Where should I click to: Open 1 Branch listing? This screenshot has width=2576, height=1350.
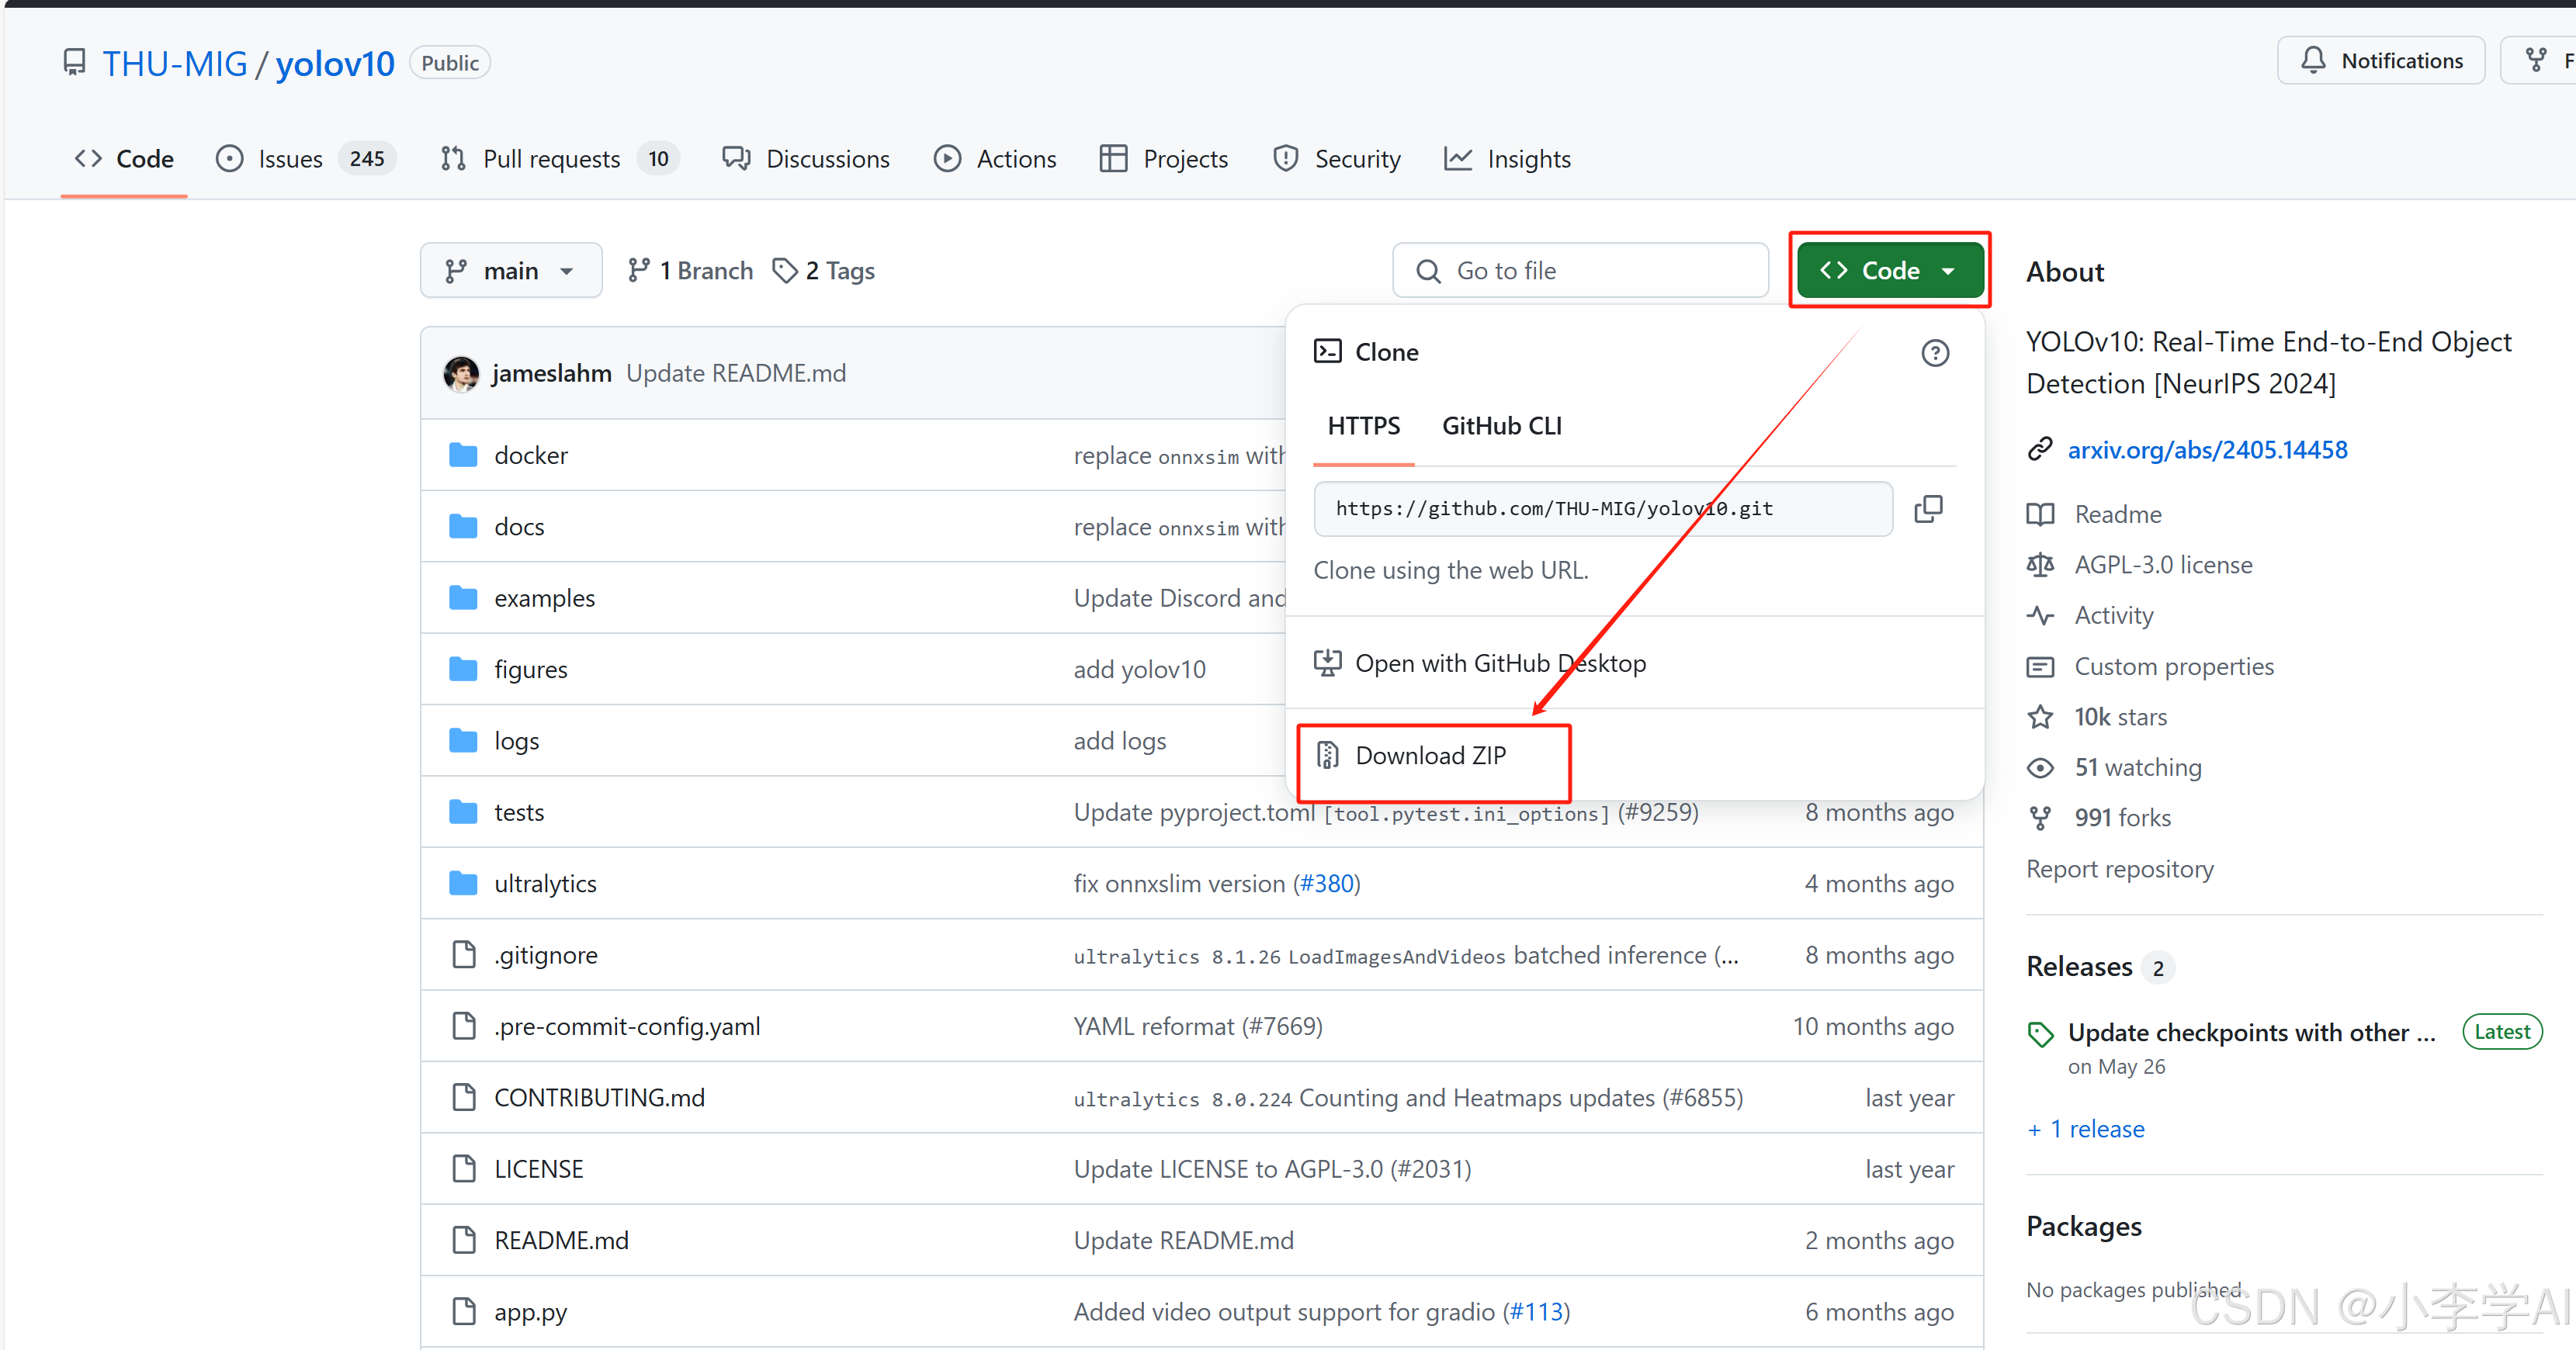(x=690, y=271)
